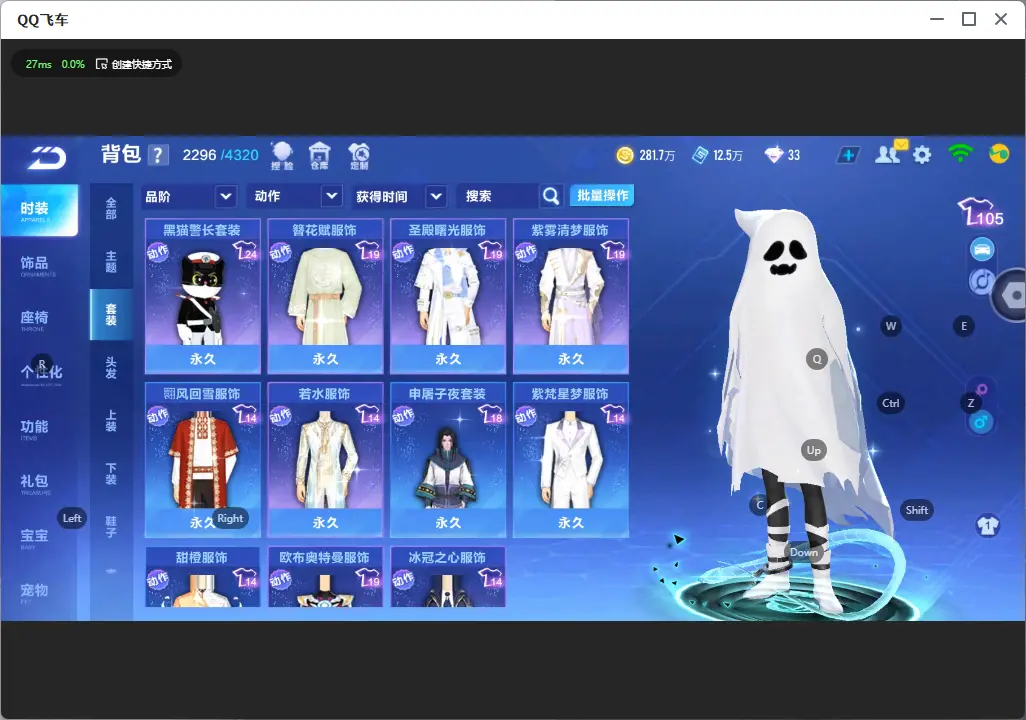Viewport: 1026px width, 720px height.
Task: Select the 头发 sub-category
Action: [111, 368]
